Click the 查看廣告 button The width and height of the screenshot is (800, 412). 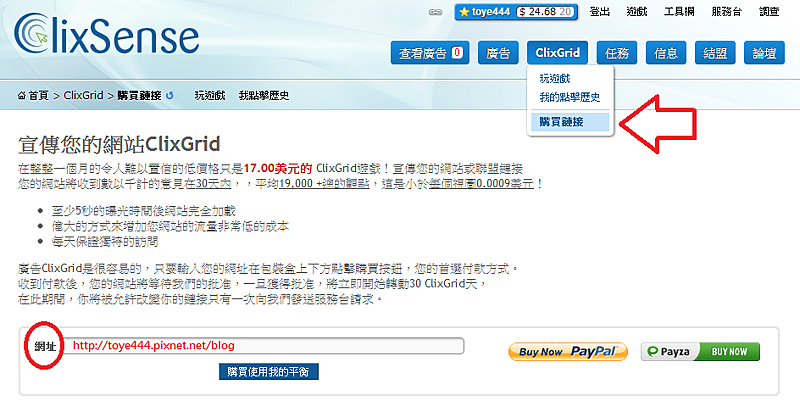coord(430,53)
